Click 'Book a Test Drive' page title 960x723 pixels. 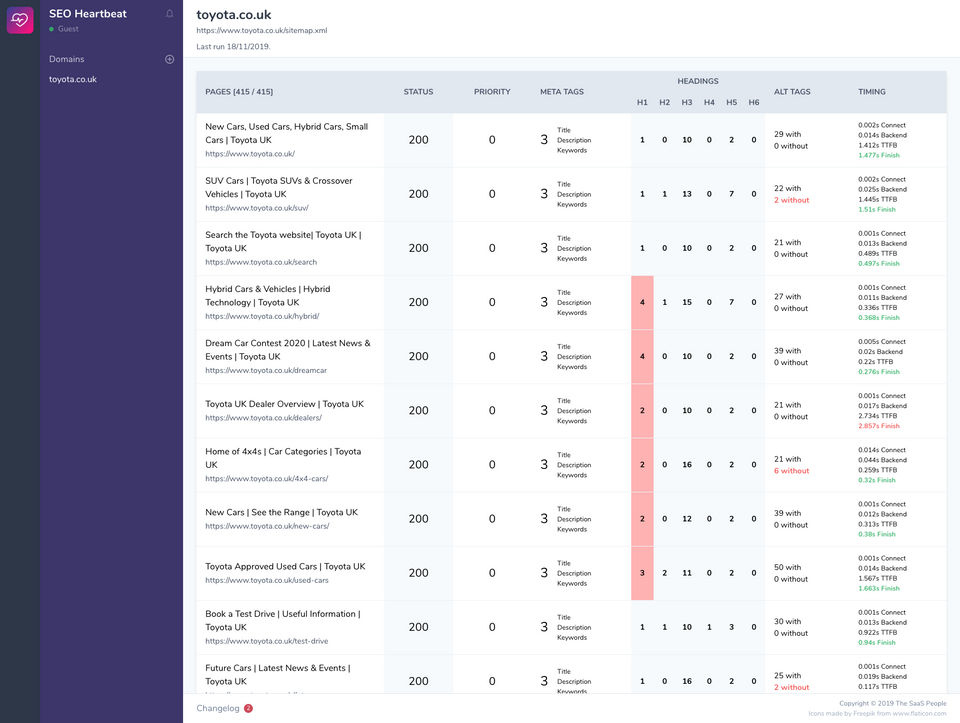click(x=283, y=621)
